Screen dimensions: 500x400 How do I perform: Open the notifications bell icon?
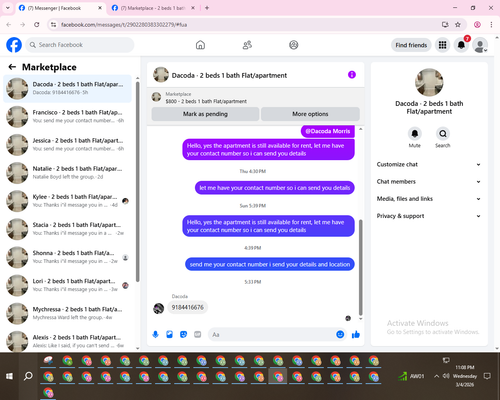[x=461, y=45]
